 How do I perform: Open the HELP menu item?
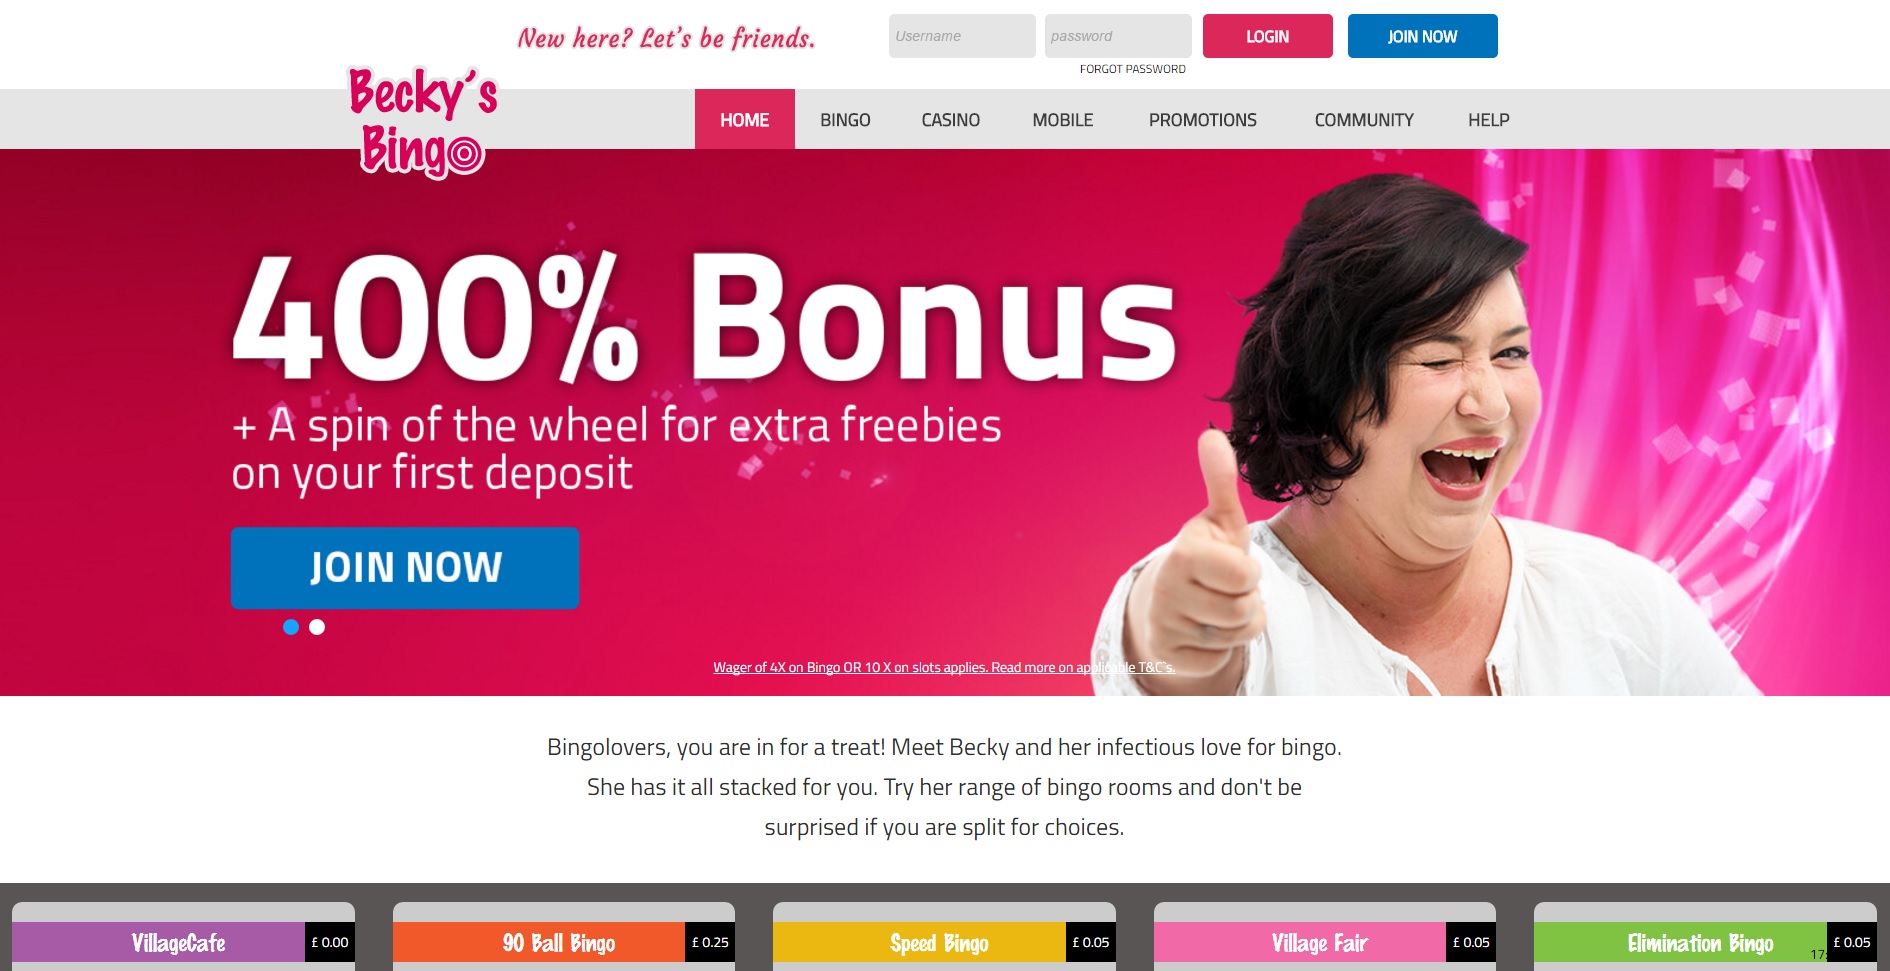click(x=1489, y=120)
